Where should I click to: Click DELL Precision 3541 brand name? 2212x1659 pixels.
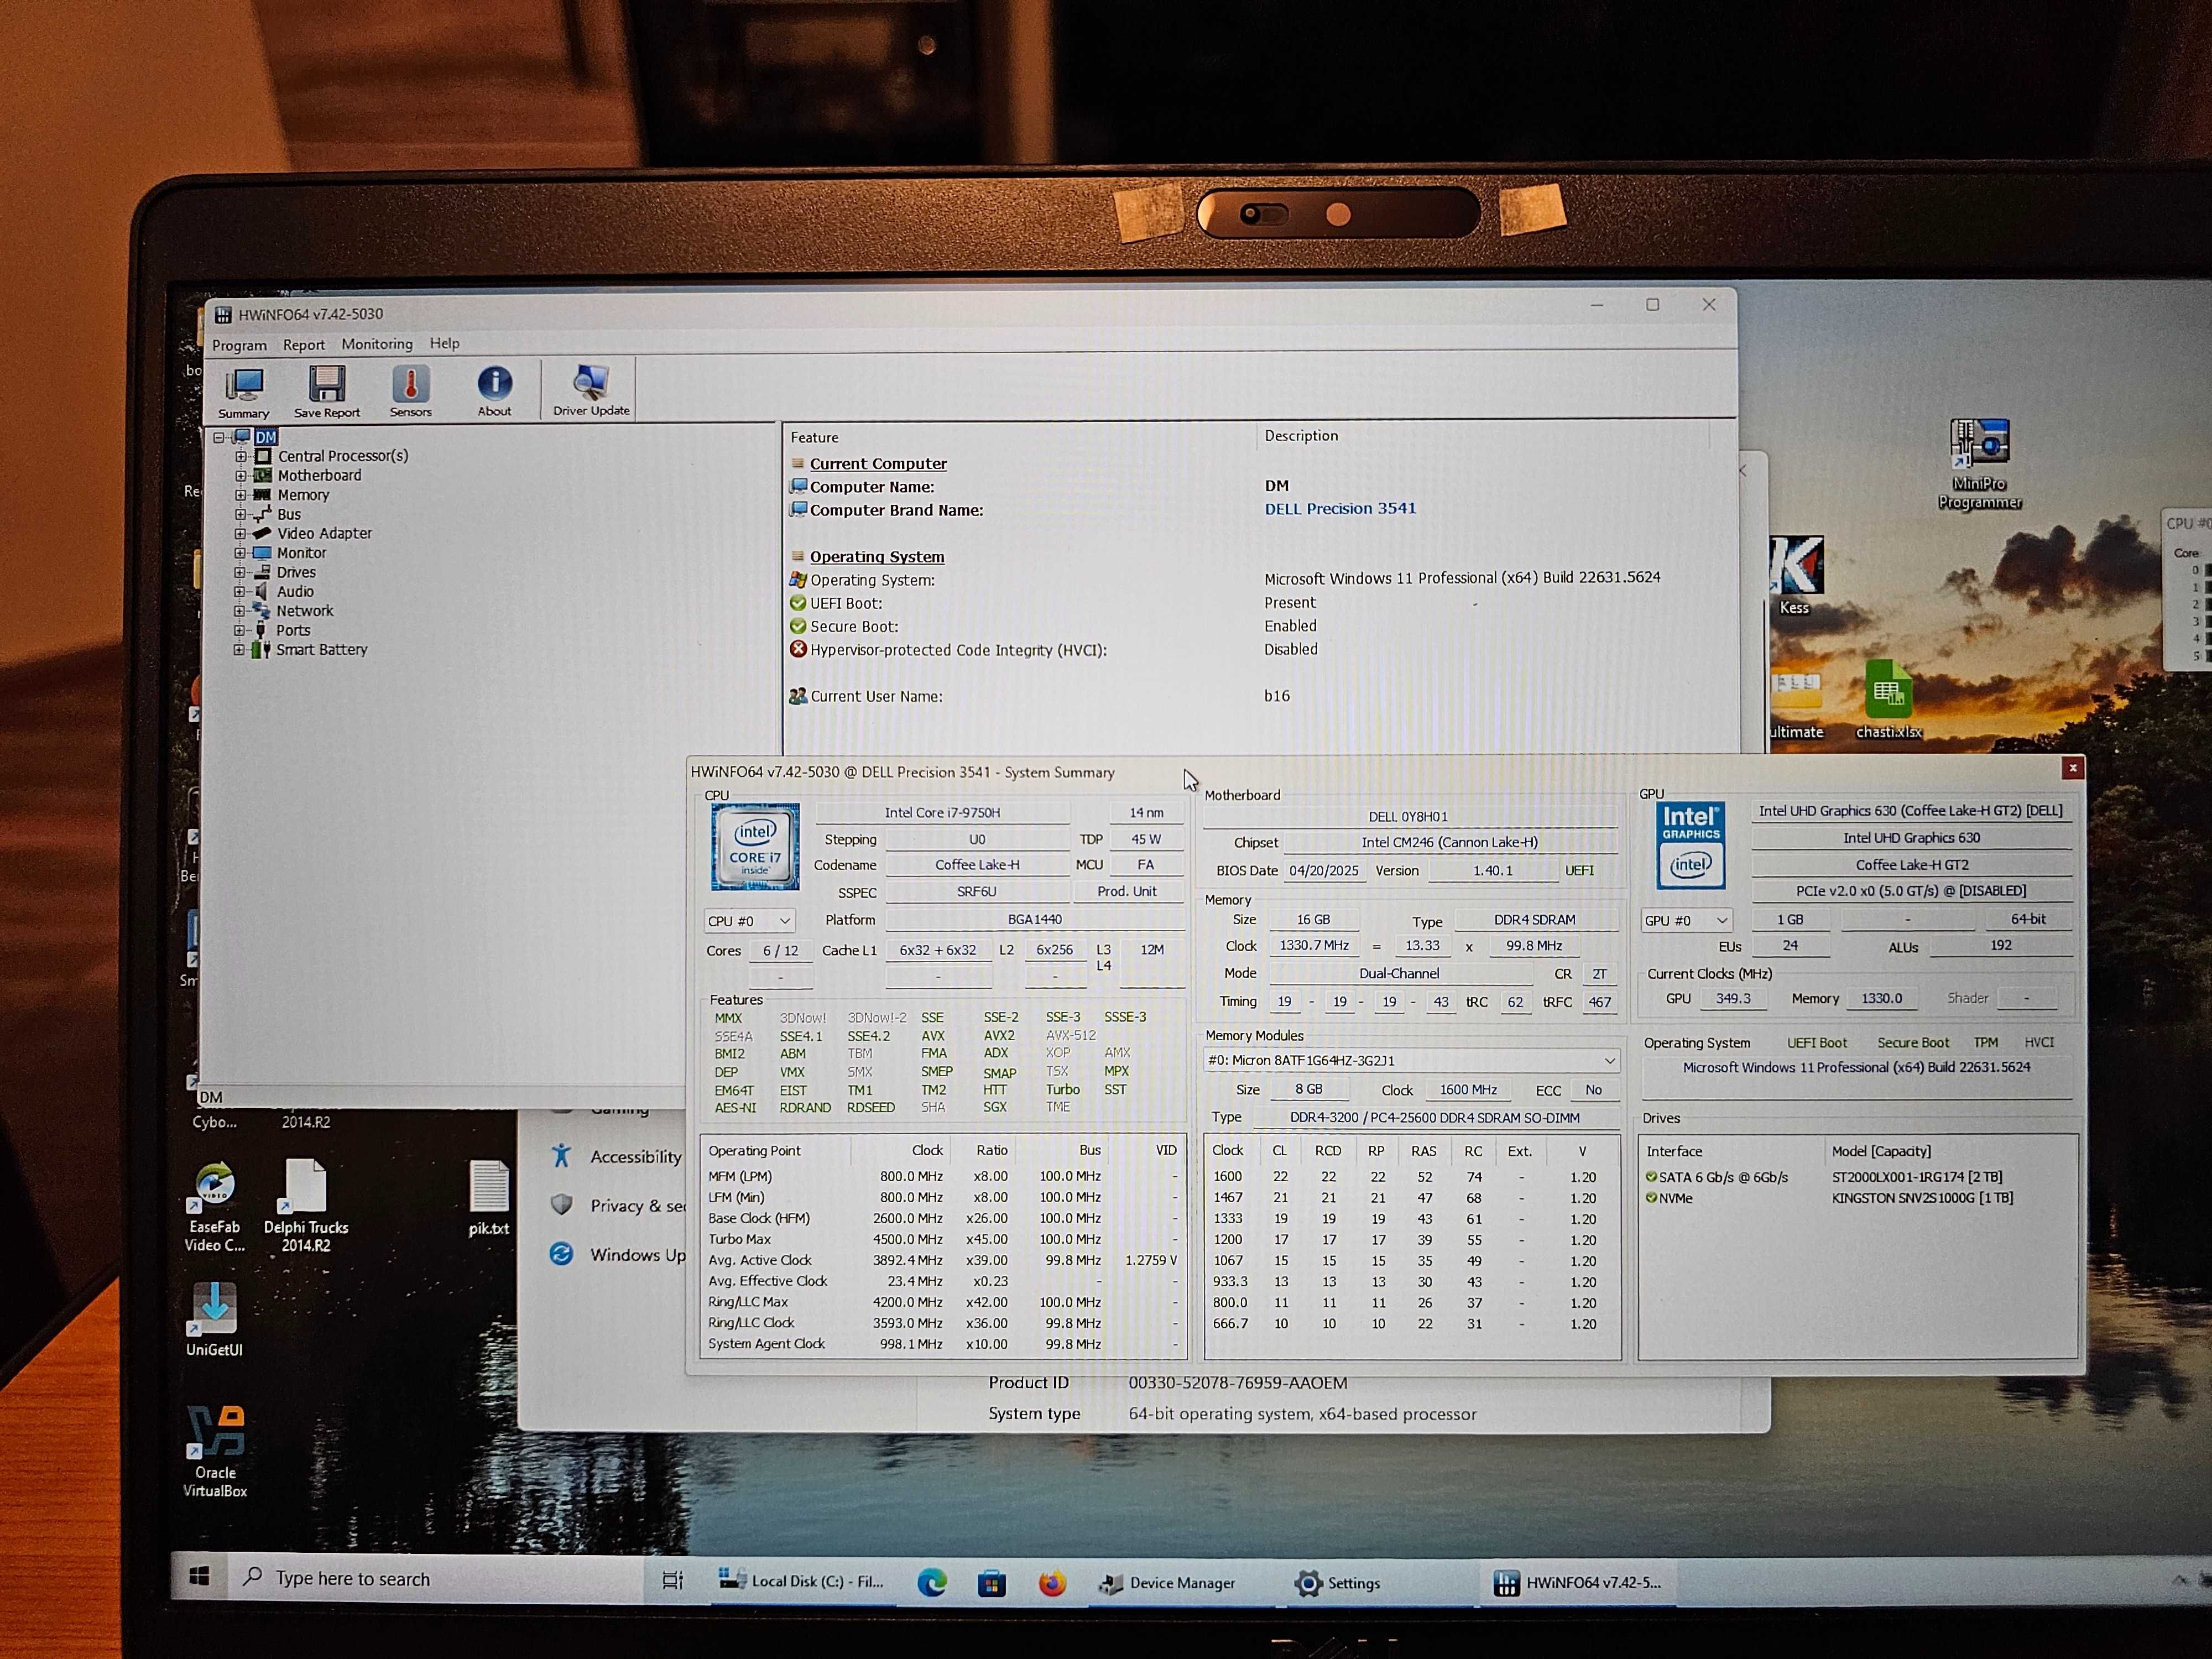coord(1340,509)
